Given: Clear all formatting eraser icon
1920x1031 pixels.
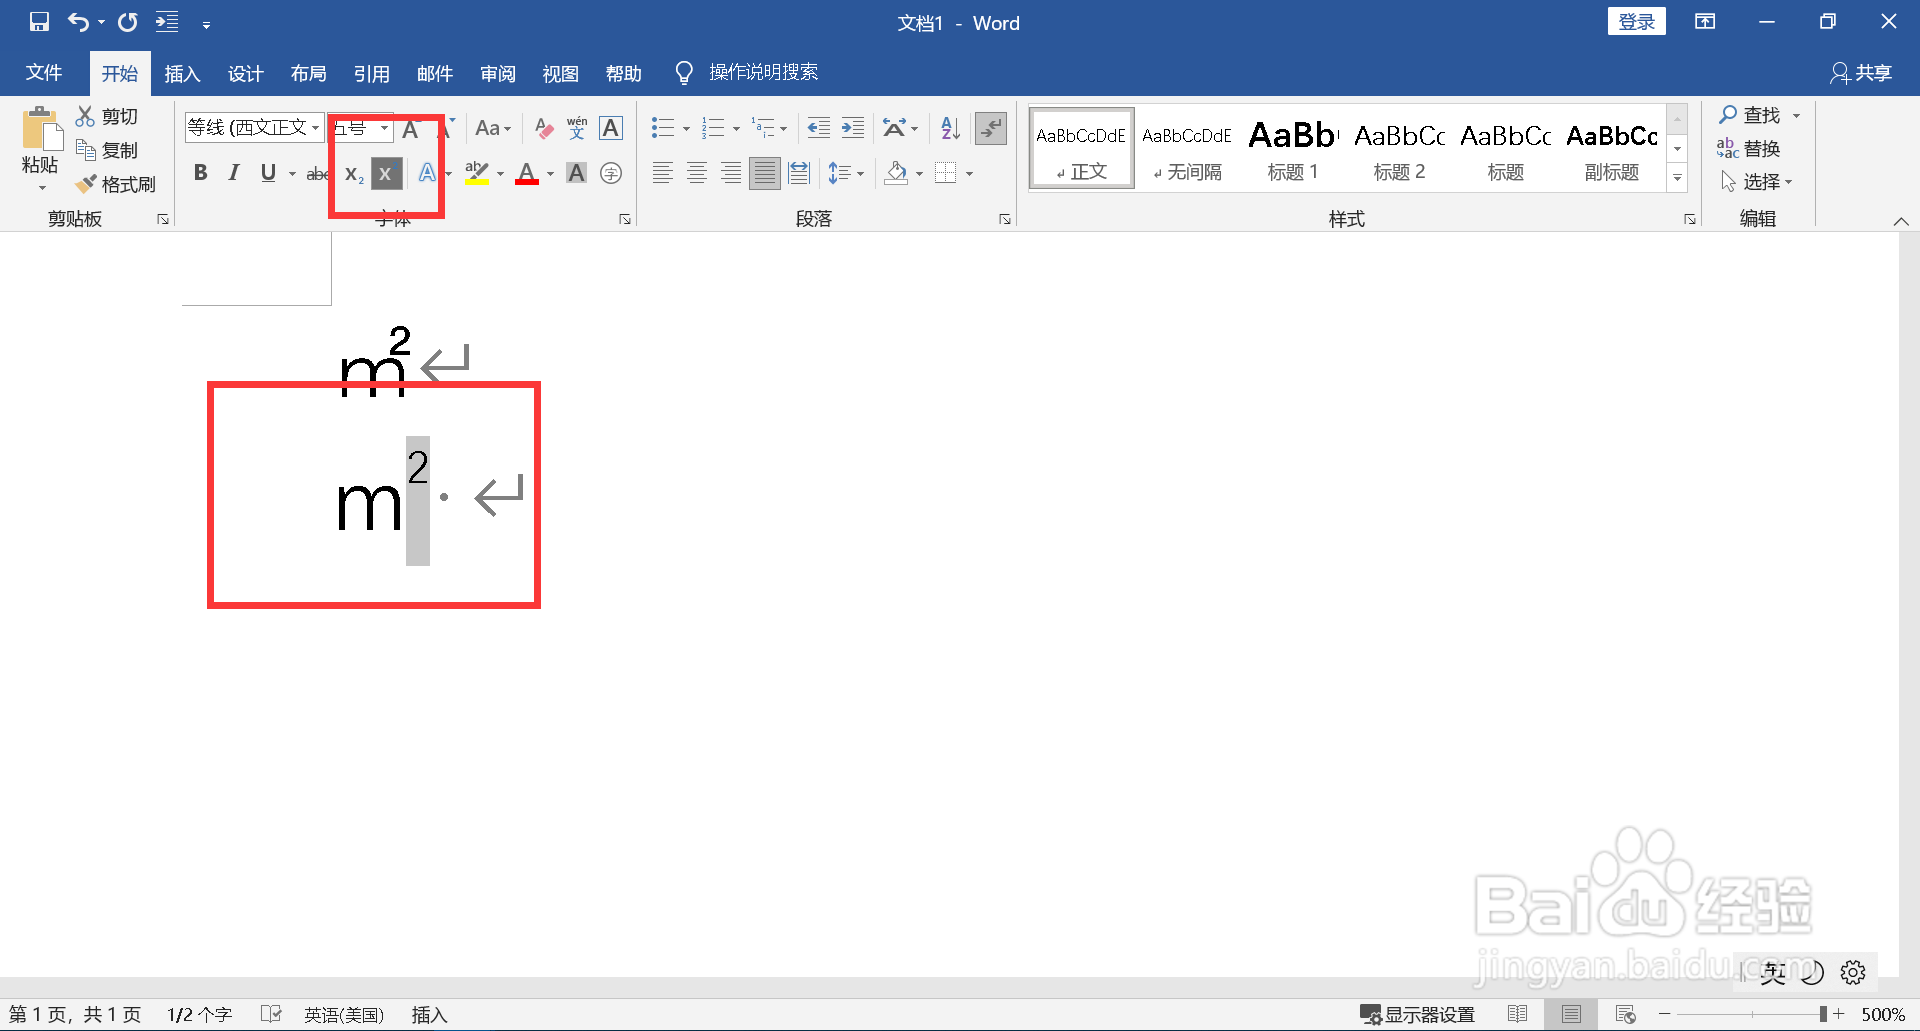Looking at the screenshot, I should pyautogui.click(x=543, y=128).
